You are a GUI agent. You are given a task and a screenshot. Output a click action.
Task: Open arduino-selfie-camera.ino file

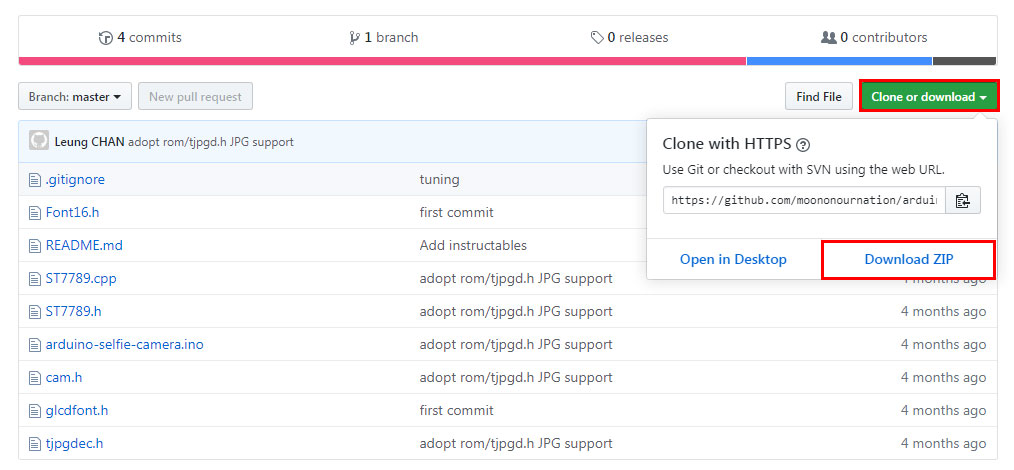(x=124, y=344)
